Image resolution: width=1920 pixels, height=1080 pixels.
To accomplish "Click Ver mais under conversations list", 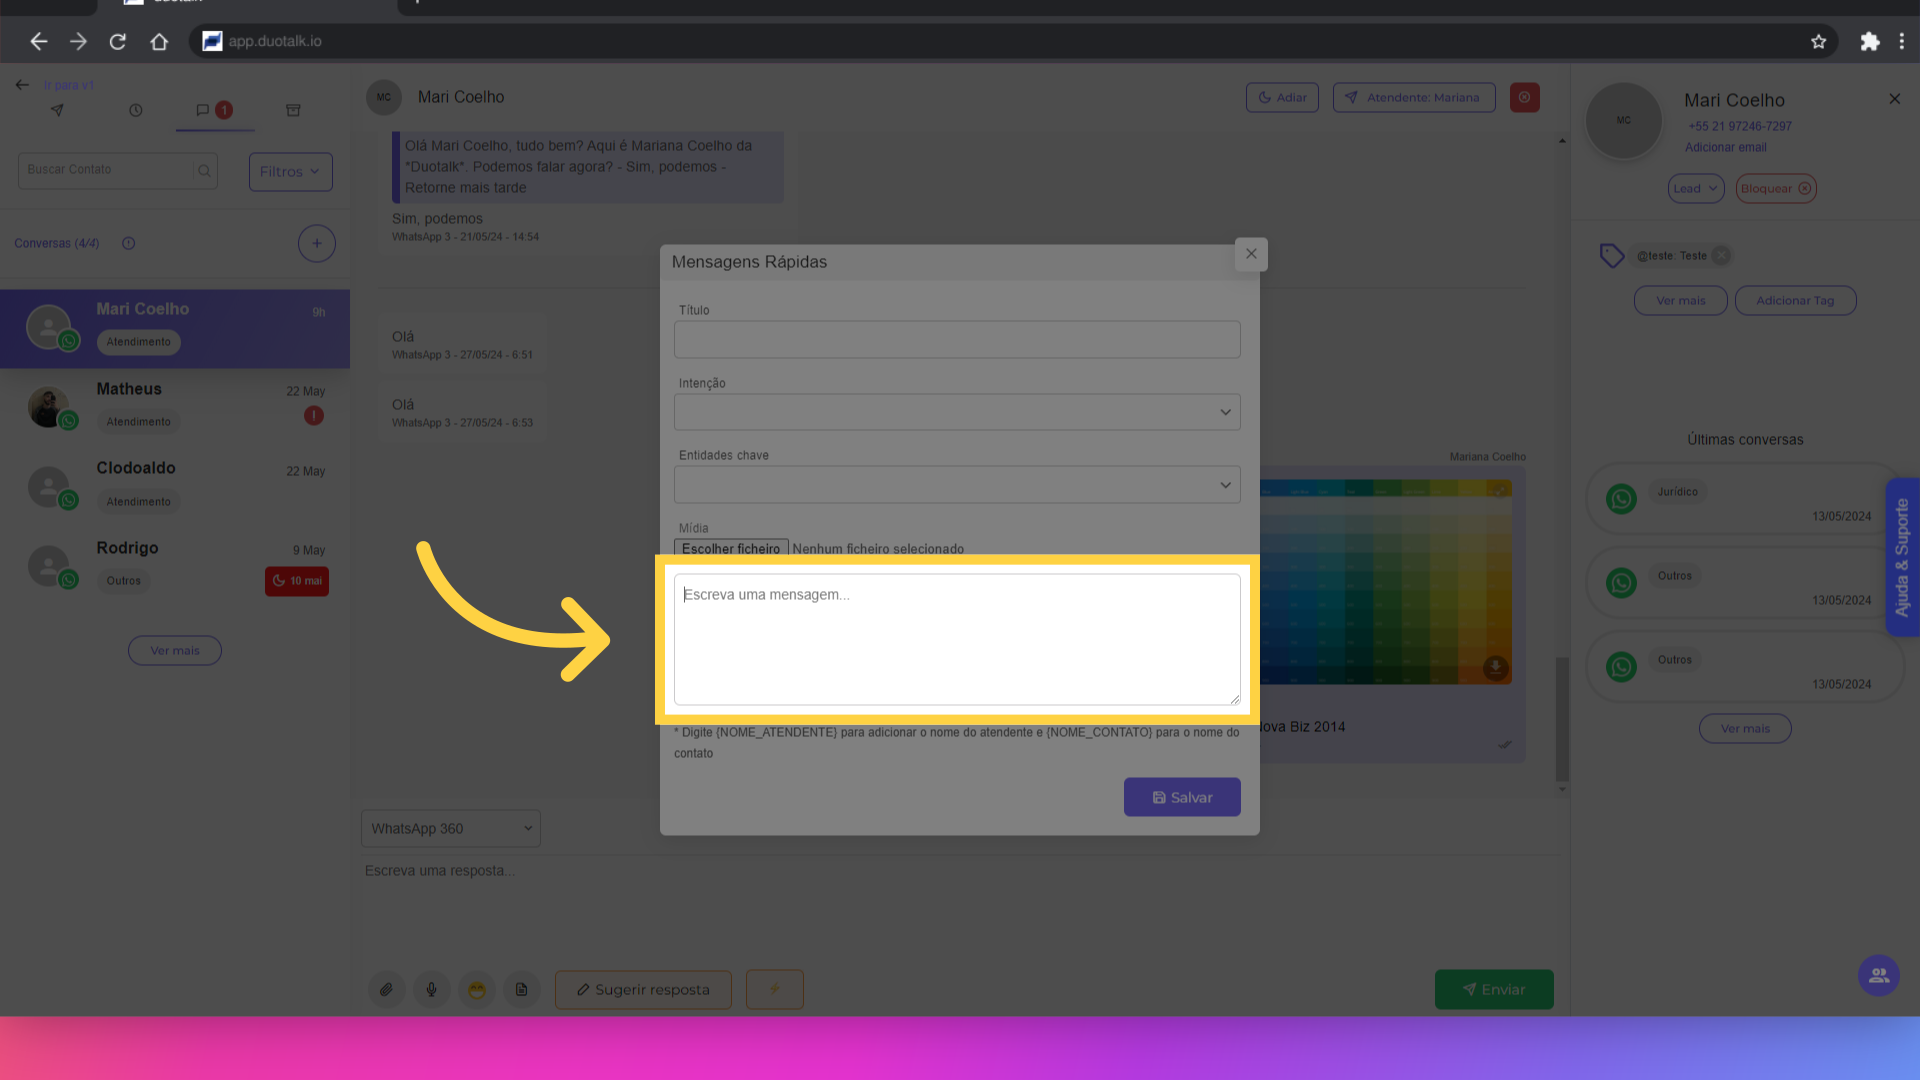I will [175, 650].
